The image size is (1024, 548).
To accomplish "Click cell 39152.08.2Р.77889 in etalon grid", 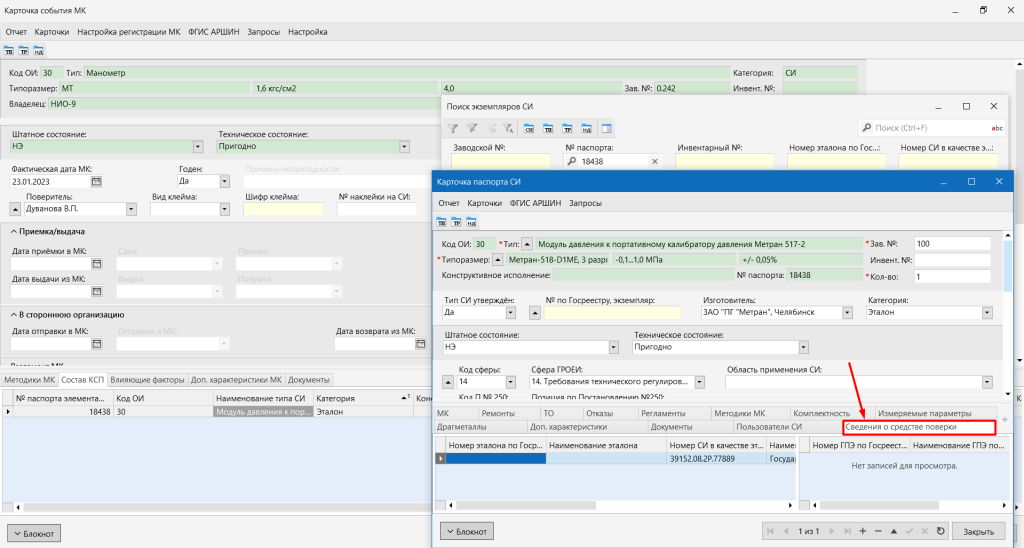I will (717, 459).
